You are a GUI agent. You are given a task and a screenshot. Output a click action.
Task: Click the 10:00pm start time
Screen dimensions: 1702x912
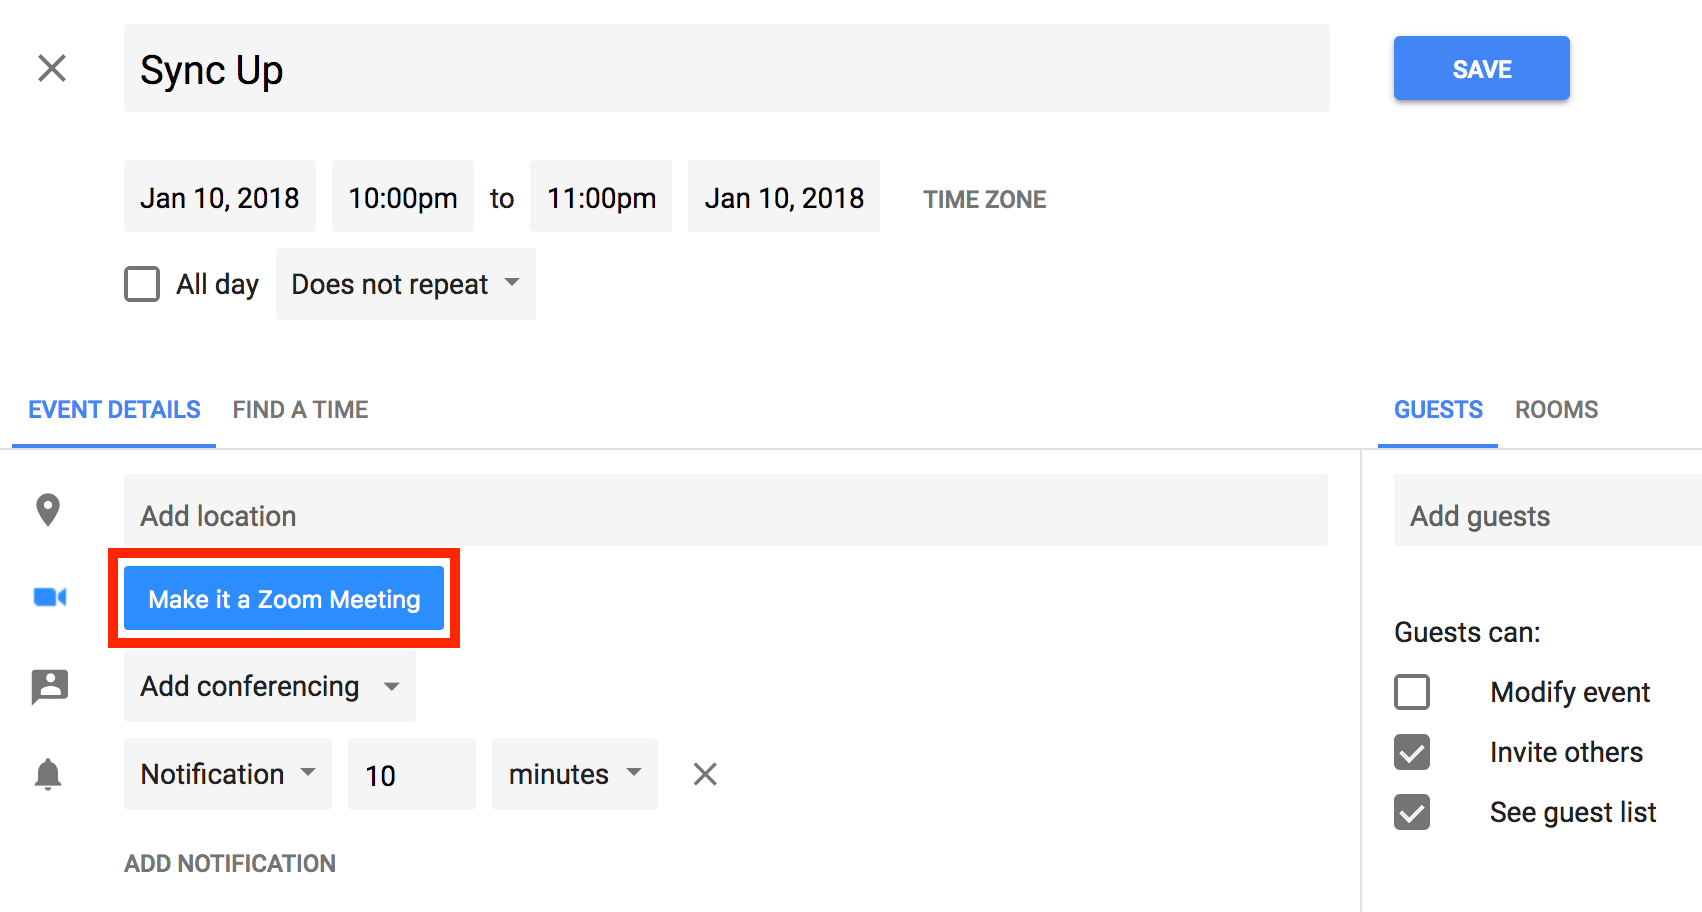(402, 196)
